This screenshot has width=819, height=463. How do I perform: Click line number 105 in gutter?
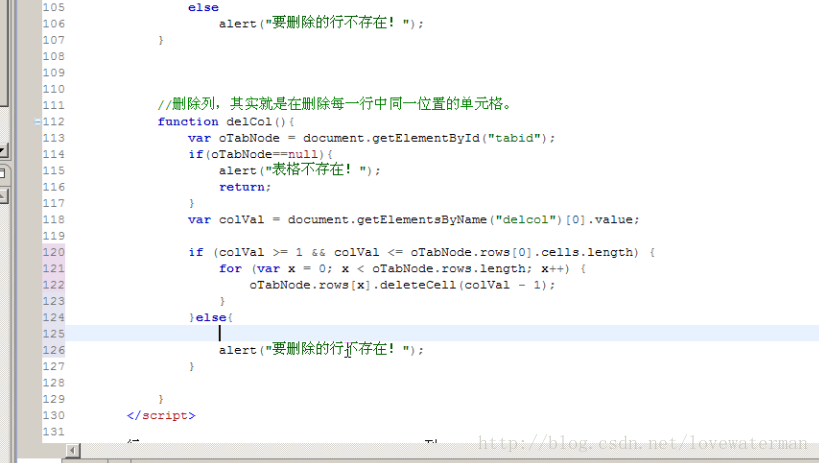[54, 7]
